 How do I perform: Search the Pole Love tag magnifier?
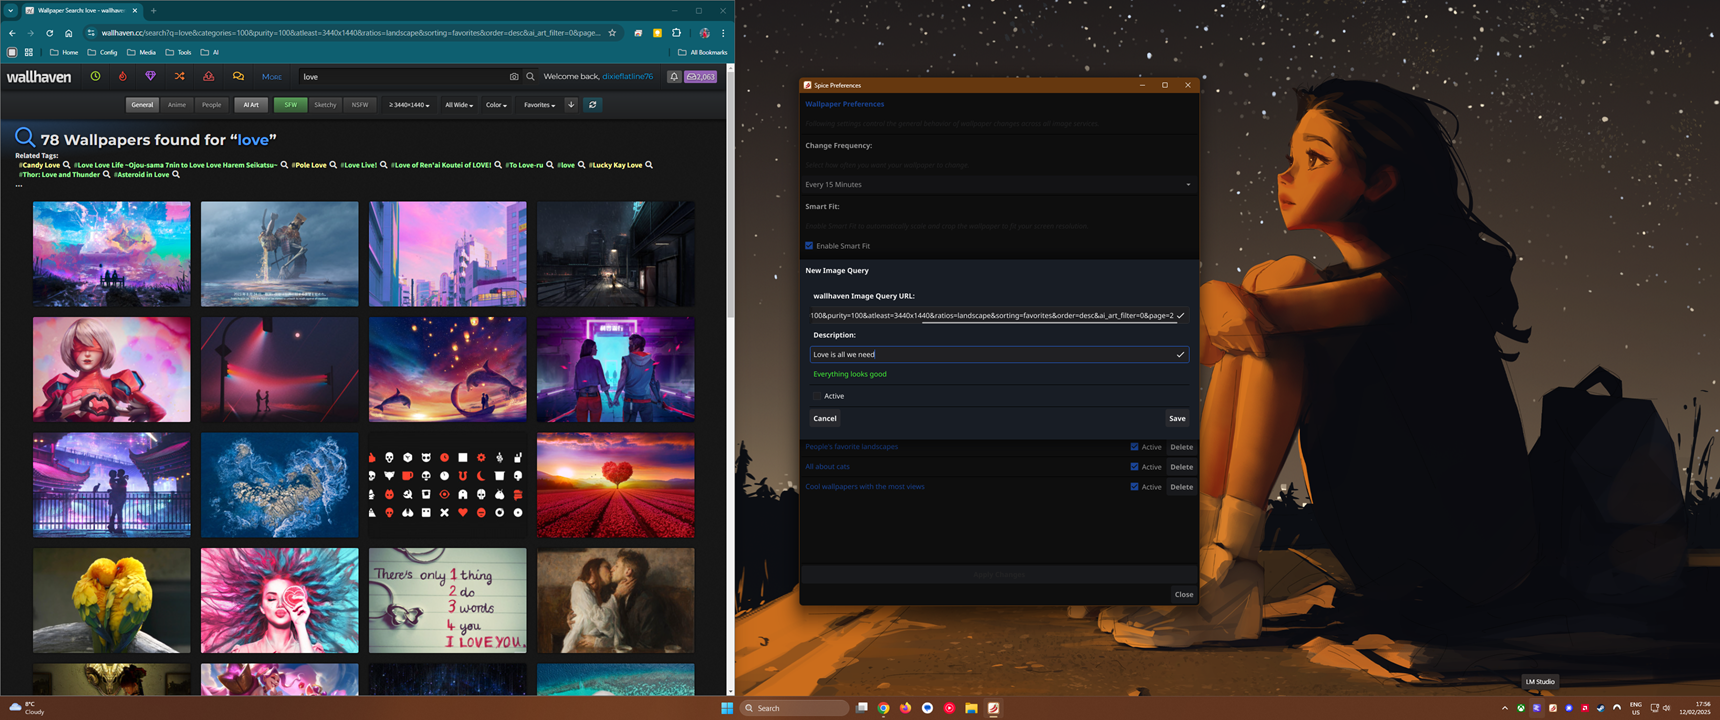click(x=333, y=165)
